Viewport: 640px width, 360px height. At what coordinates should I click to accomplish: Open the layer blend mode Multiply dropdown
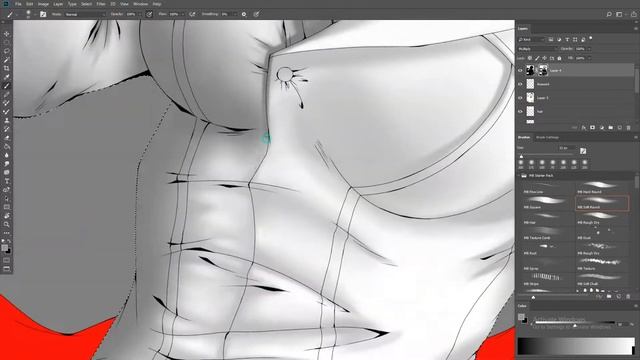537,49
